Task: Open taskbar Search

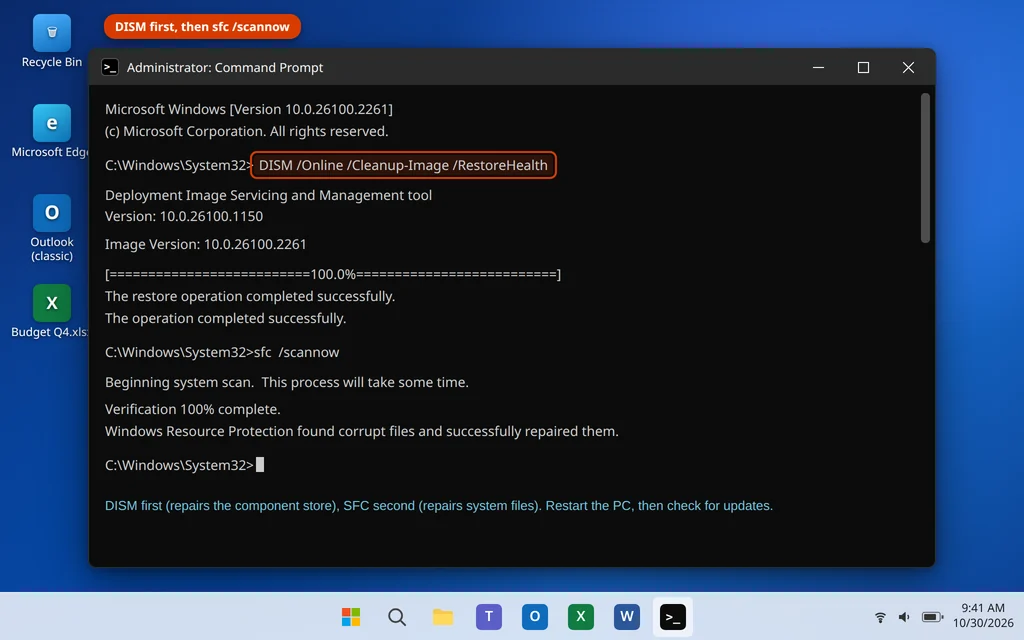Action: [x=396, y=616]
